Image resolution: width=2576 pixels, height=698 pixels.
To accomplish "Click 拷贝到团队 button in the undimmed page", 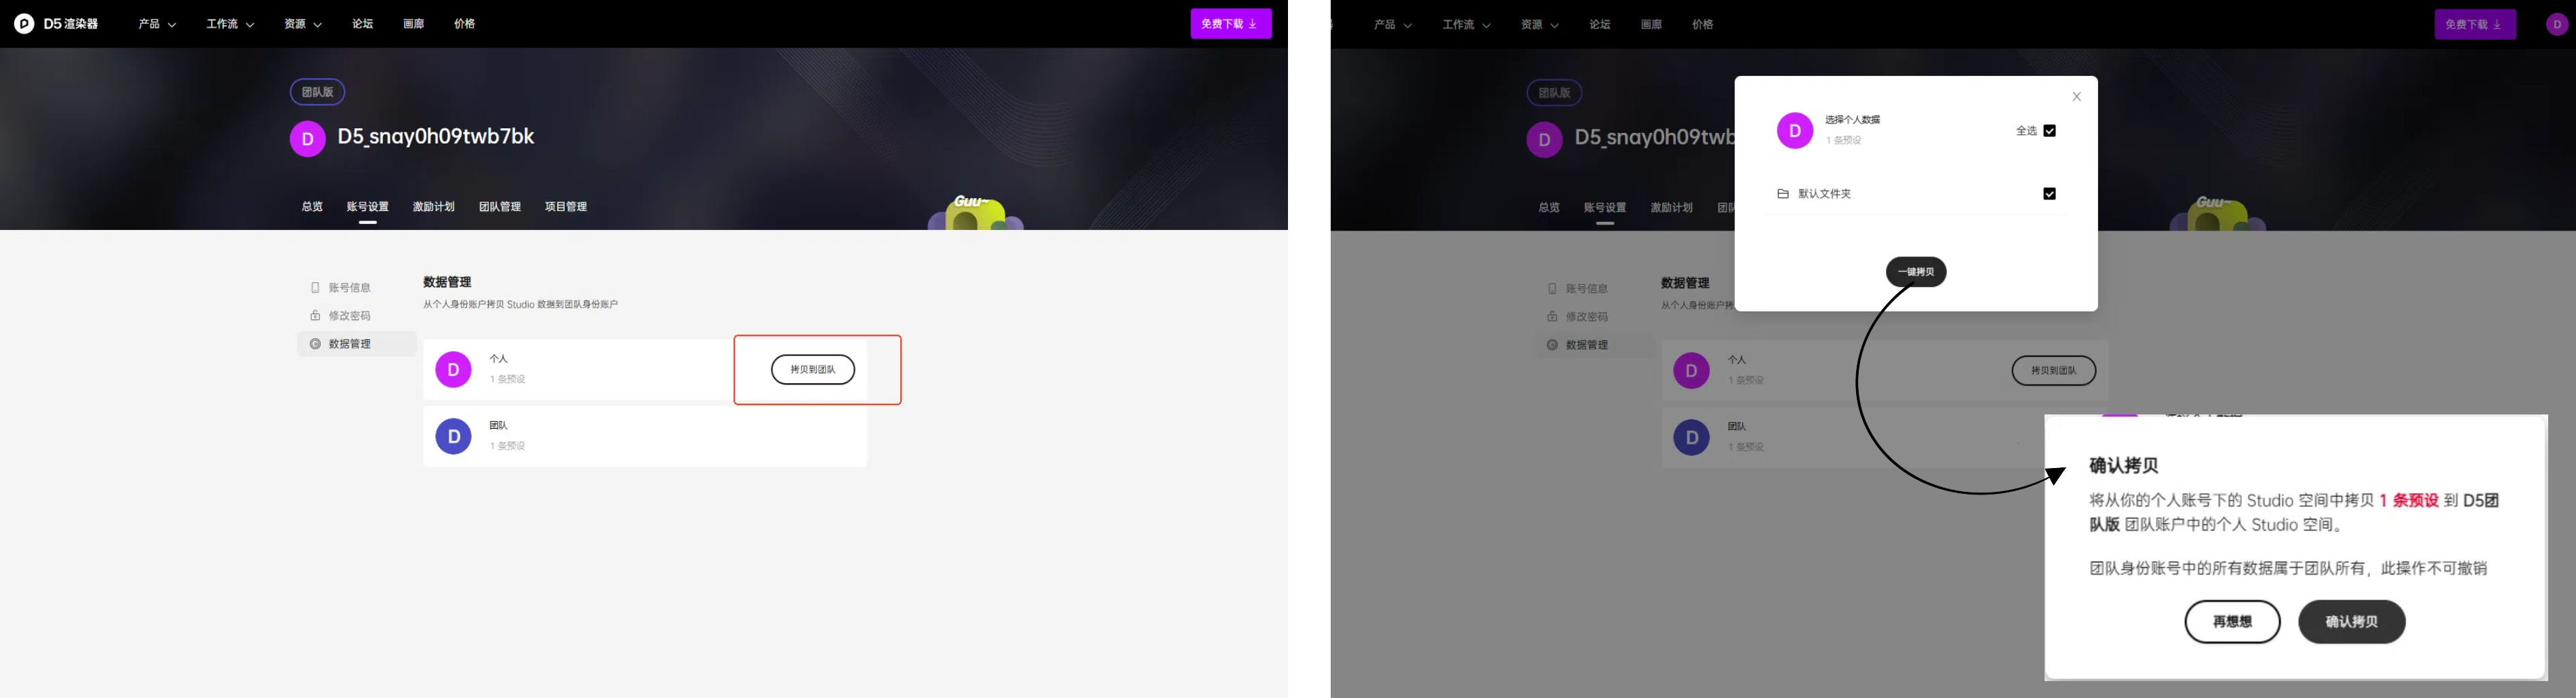I will (x=813, y=370).
